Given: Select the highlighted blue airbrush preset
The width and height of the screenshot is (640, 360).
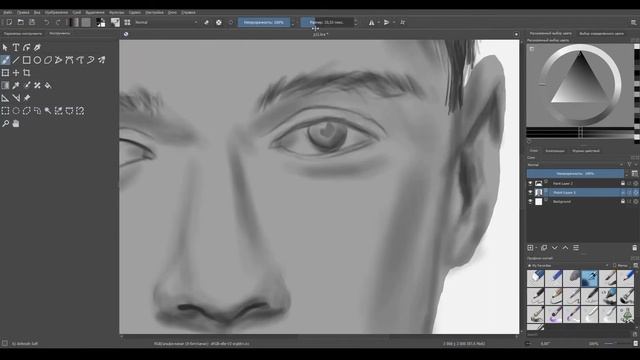Looking at the screenshot, I should pos(589,278).
